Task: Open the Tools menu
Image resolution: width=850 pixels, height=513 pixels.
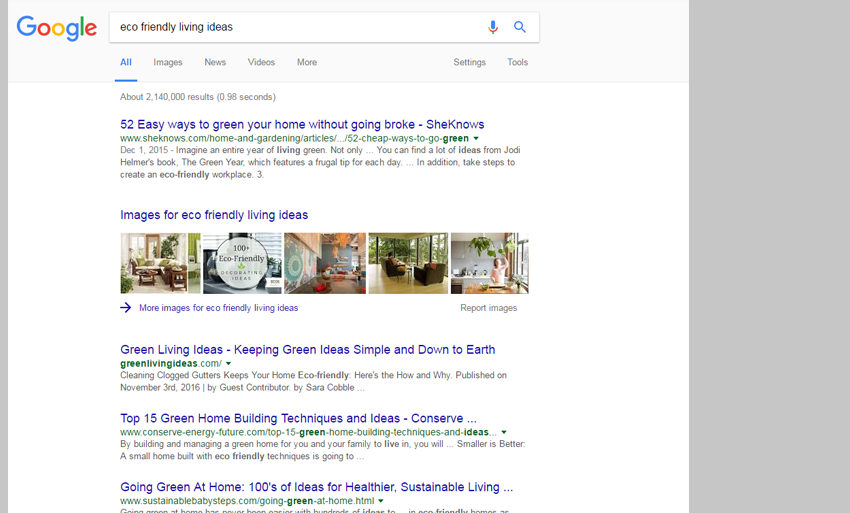Action: (x=517, y=62)
